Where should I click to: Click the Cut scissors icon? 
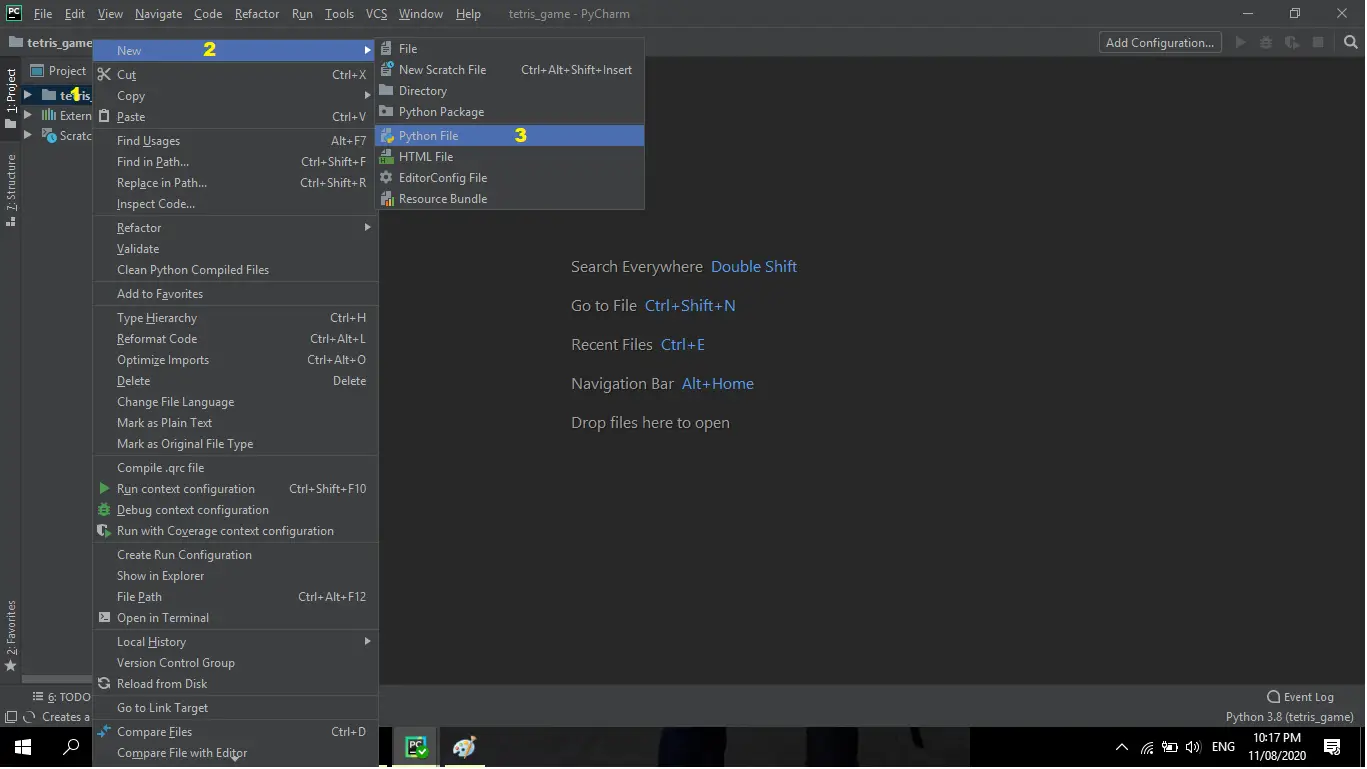[x=104, y=75]
